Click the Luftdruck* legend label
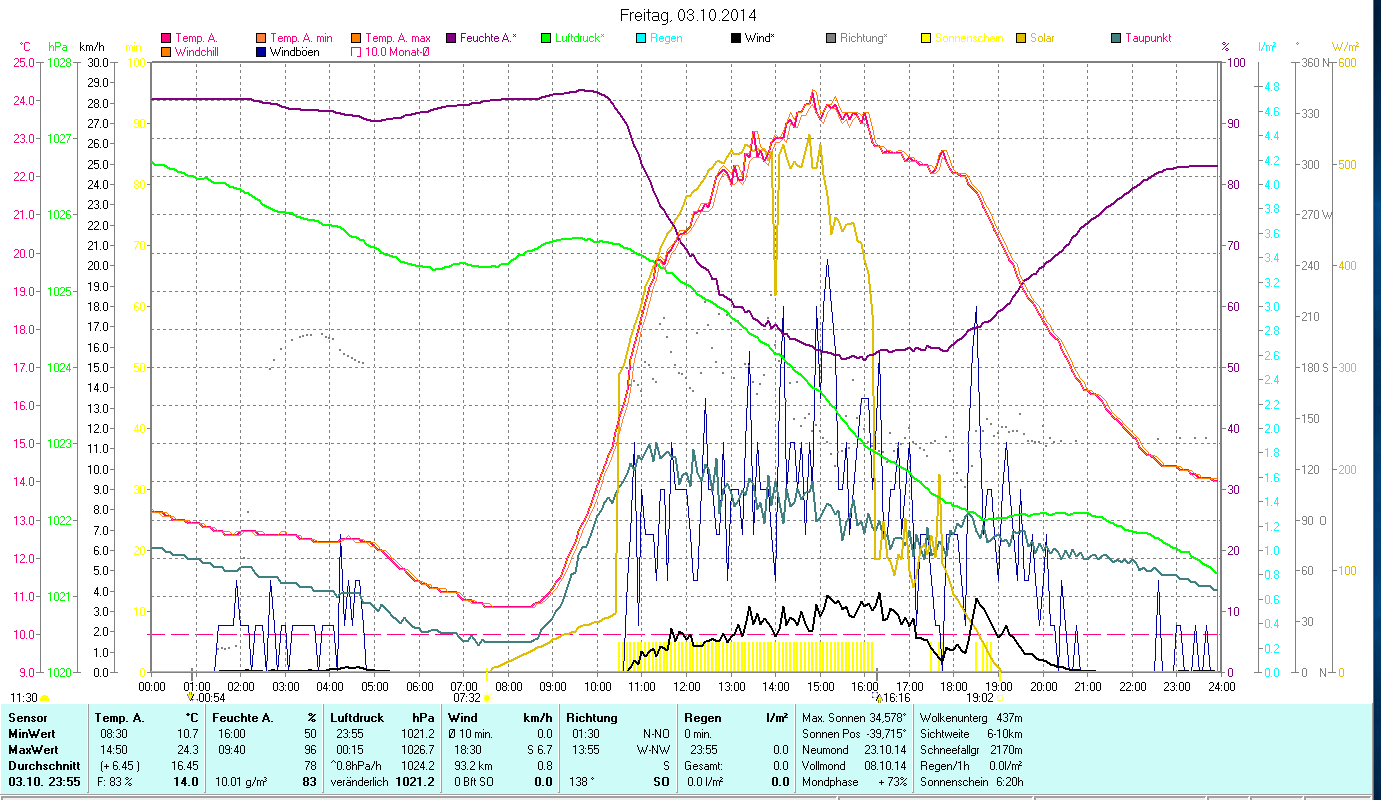This screenshot has height=800, width=1381. tap(581, 39)
